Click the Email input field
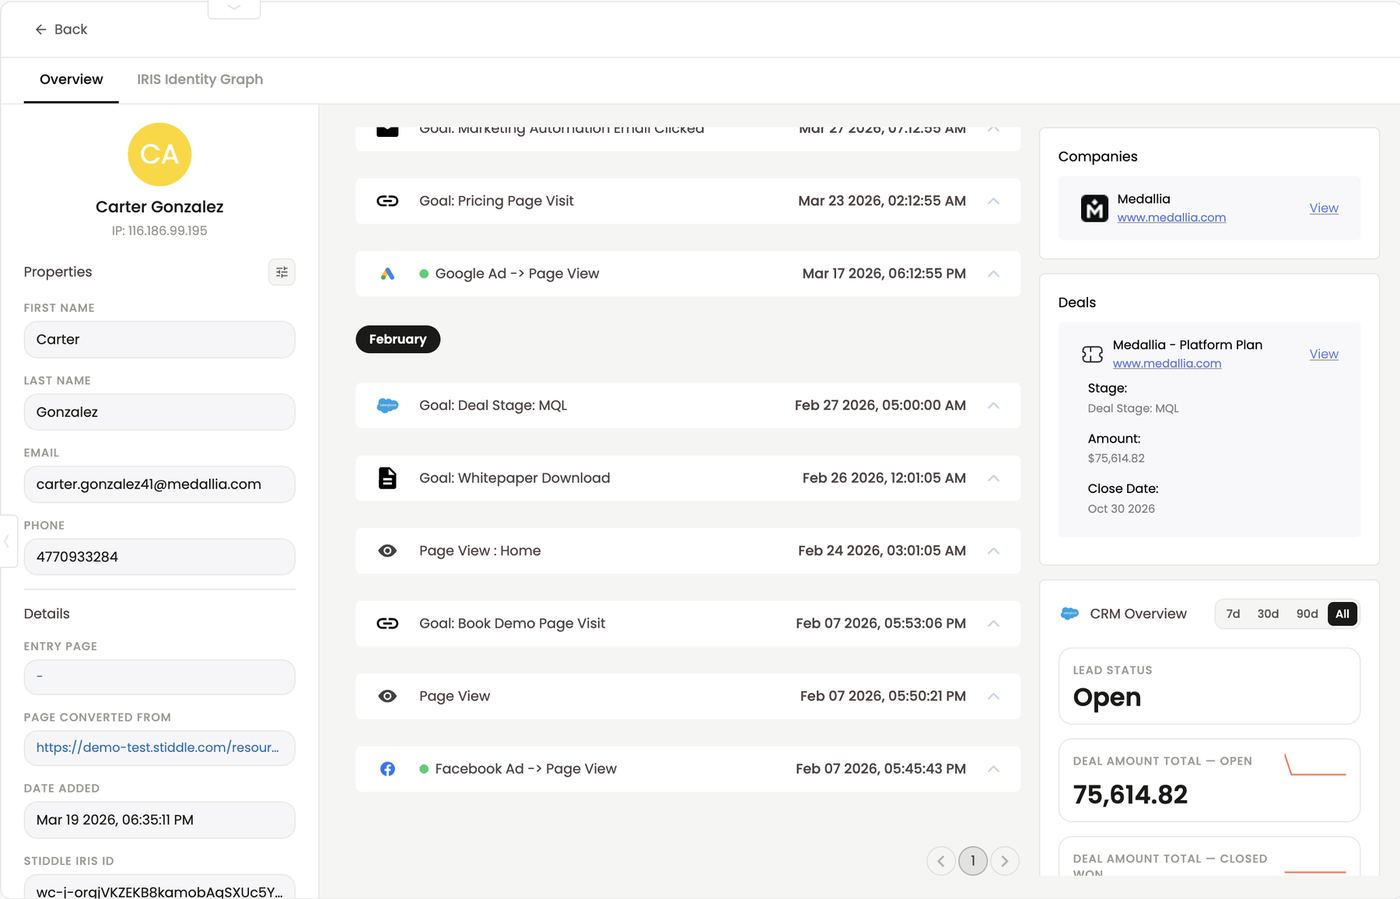Screen dimensions: 1400x899 click(x=159, y=484)
